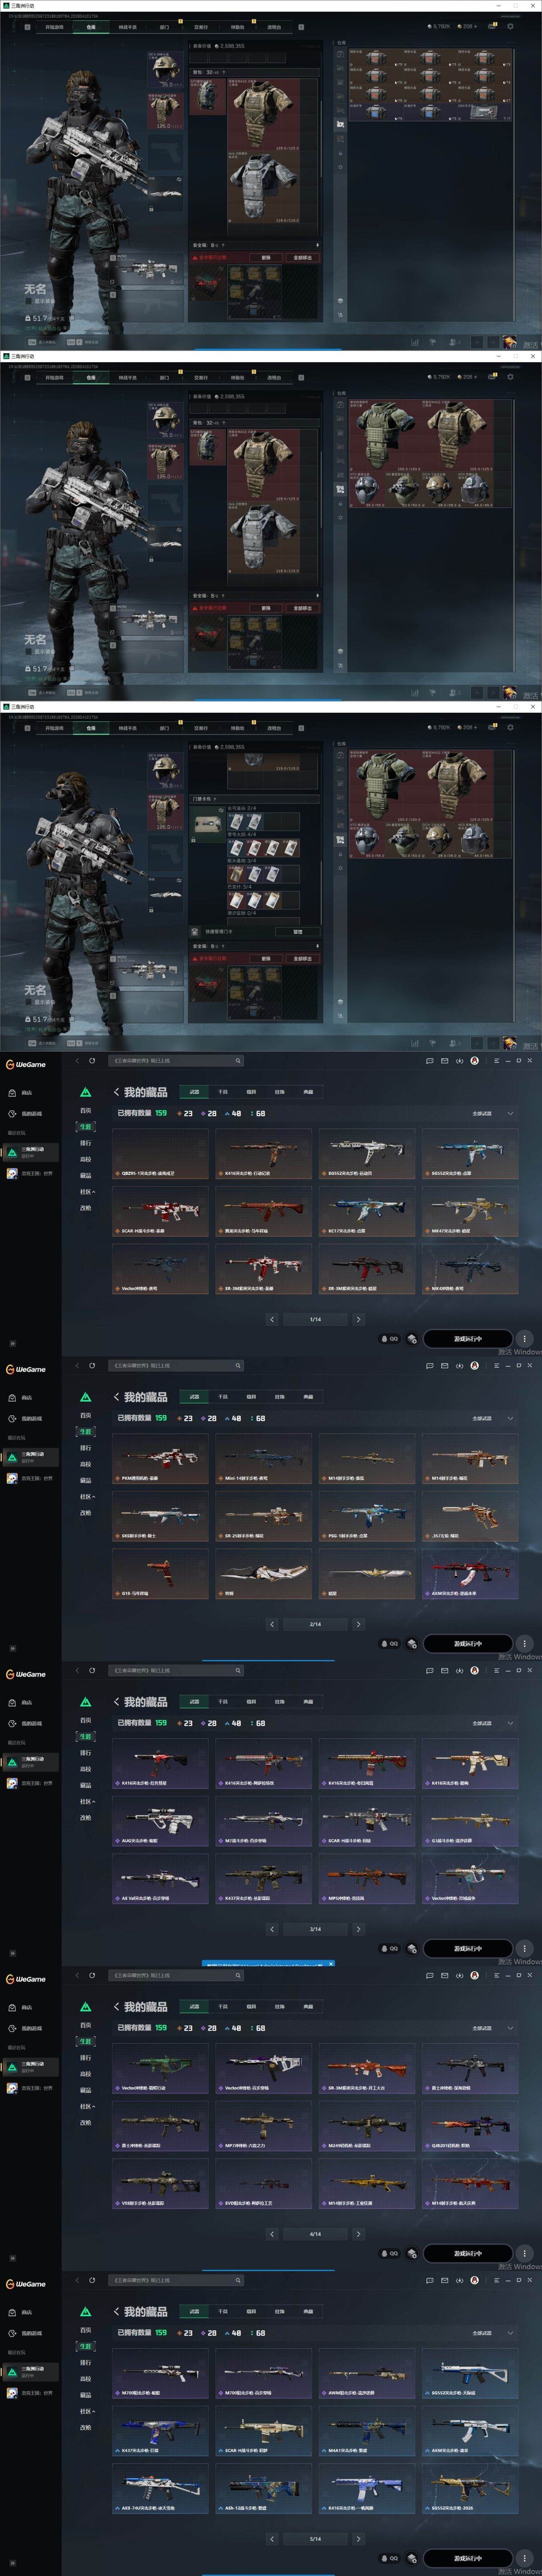The width and height of the screenshot is (542, 2576).
Task: Click 整理 button in key card panel
Action: [297, 931]
